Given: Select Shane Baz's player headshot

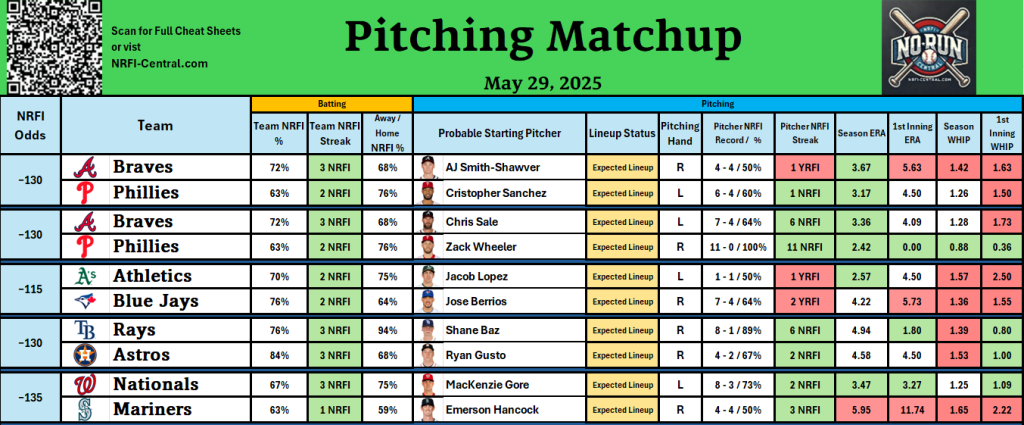Looking at the screenshot, I should pos(428,330).
